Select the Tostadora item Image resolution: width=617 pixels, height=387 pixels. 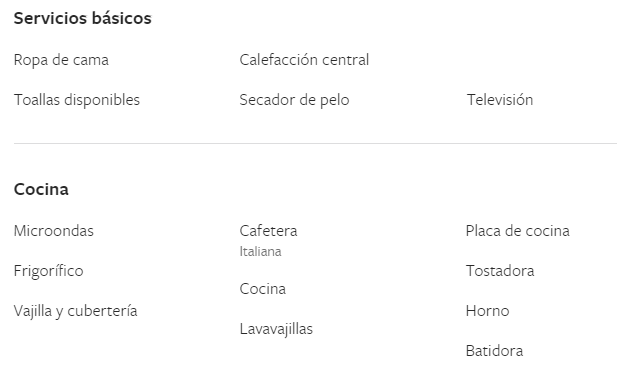point(500,271)
